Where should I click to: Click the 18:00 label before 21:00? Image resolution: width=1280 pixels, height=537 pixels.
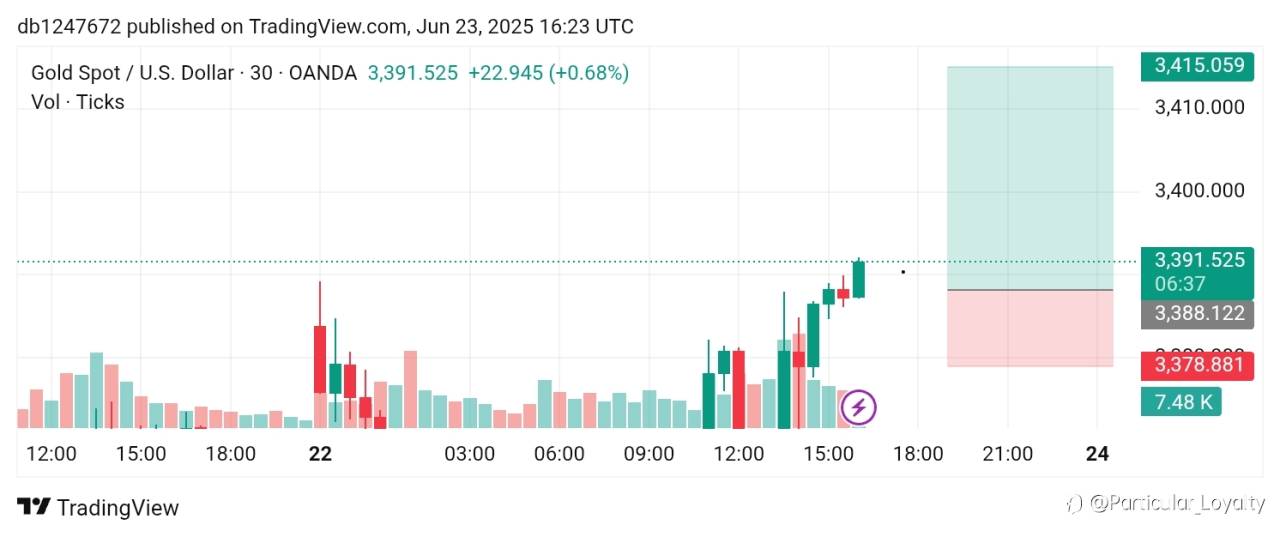pyautogui.click(x=918, y=454)
